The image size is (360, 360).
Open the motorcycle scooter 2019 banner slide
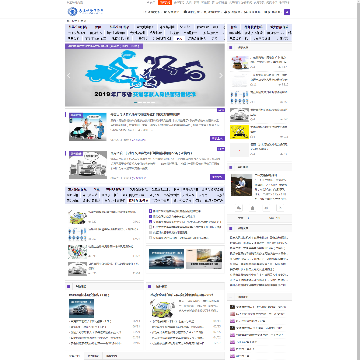(145, 75)
